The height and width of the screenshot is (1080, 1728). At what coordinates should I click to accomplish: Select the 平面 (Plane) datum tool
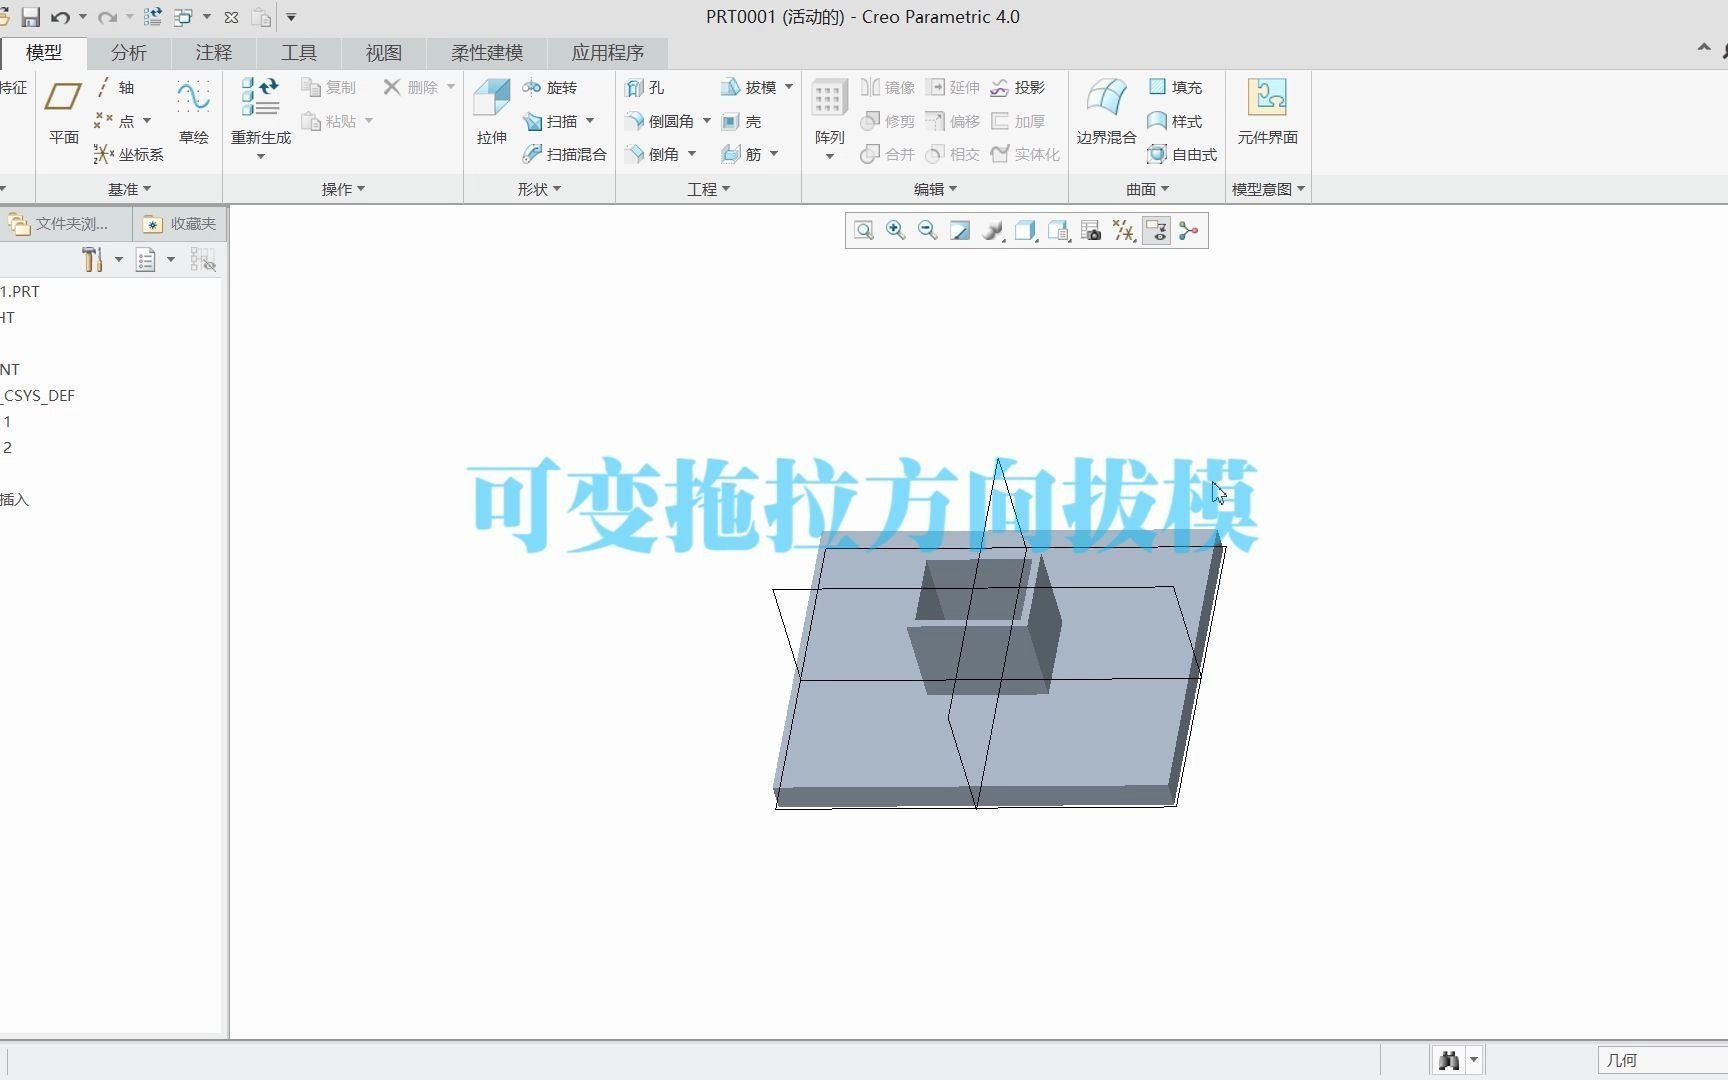63,111
